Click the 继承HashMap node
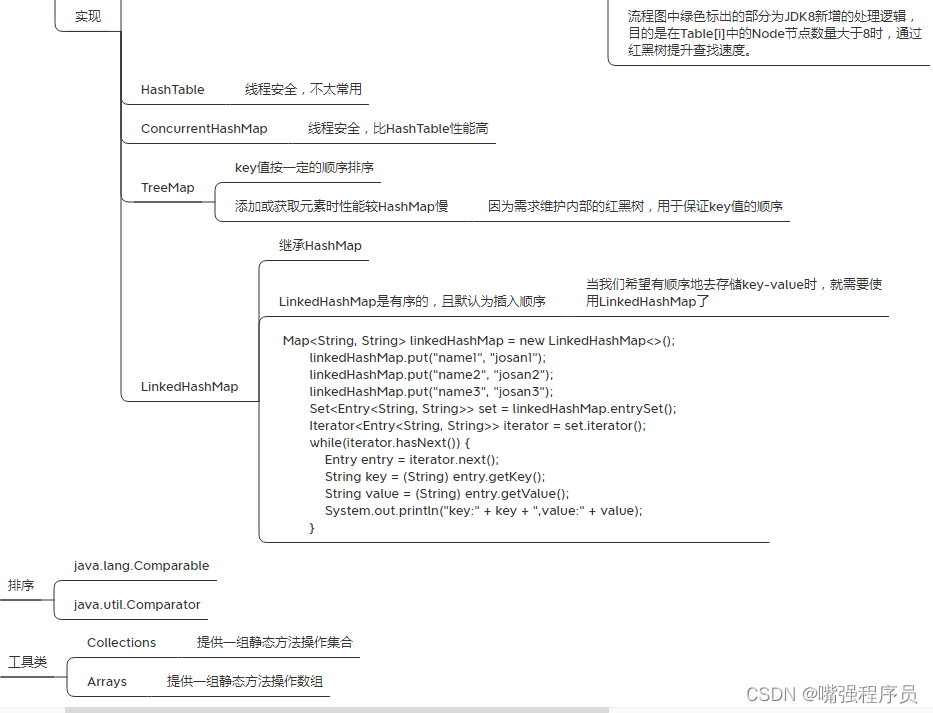This screenshot has height=713, width=933. click(x=320, y=246)
